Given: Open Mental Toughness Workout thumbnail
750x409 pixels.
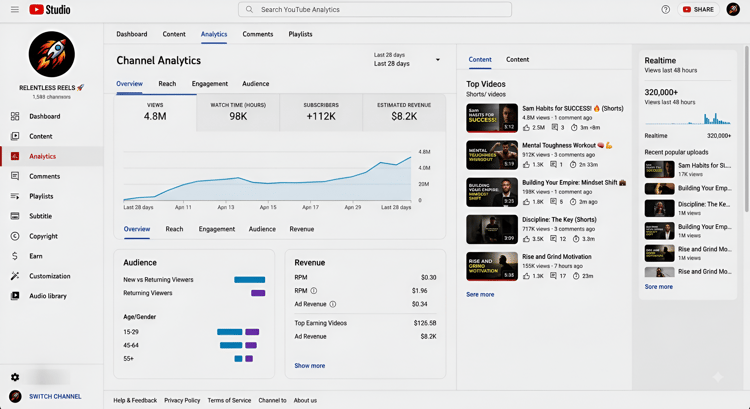Looking at the screenshot, I should [x=492, y=155].
